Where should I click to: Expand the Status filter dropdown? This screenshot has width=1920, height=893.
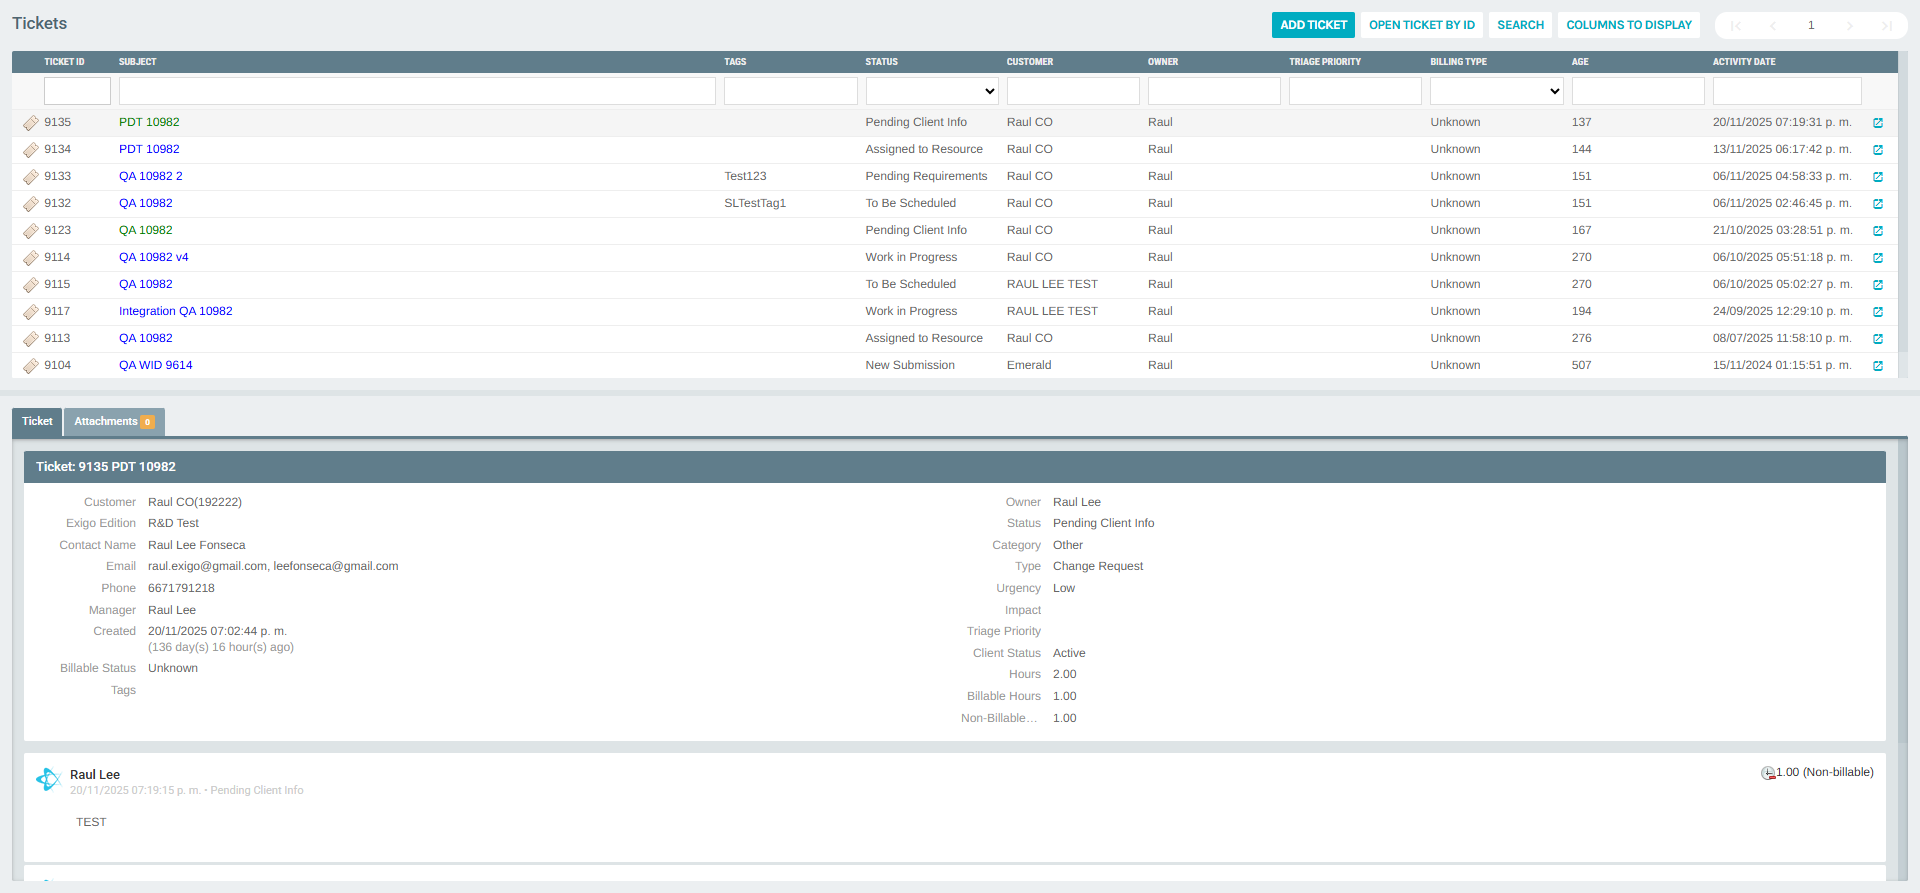click(931, 91)
